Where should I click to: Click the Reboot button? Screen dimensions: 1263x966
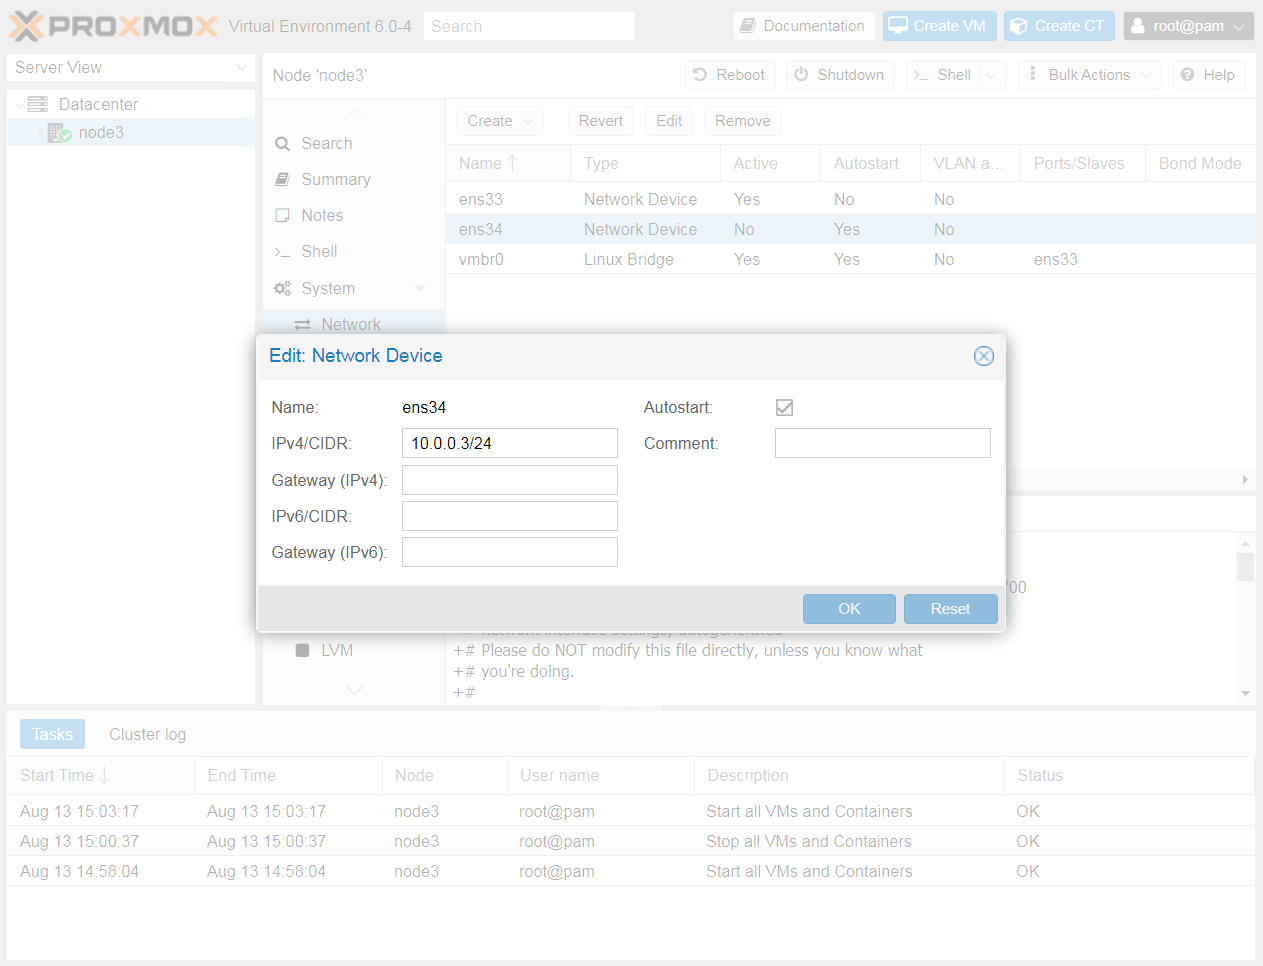tap(730, 75)
